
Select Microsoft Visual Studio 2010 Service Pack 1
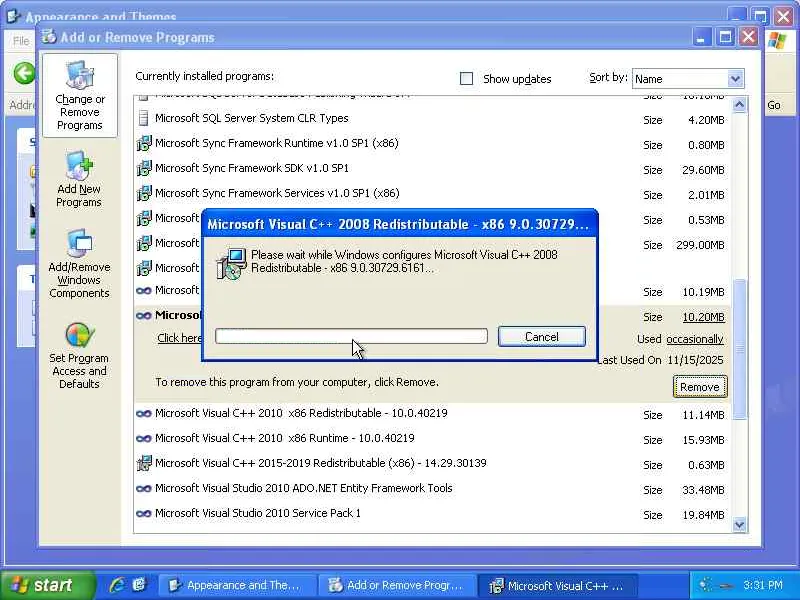[433, 513]
